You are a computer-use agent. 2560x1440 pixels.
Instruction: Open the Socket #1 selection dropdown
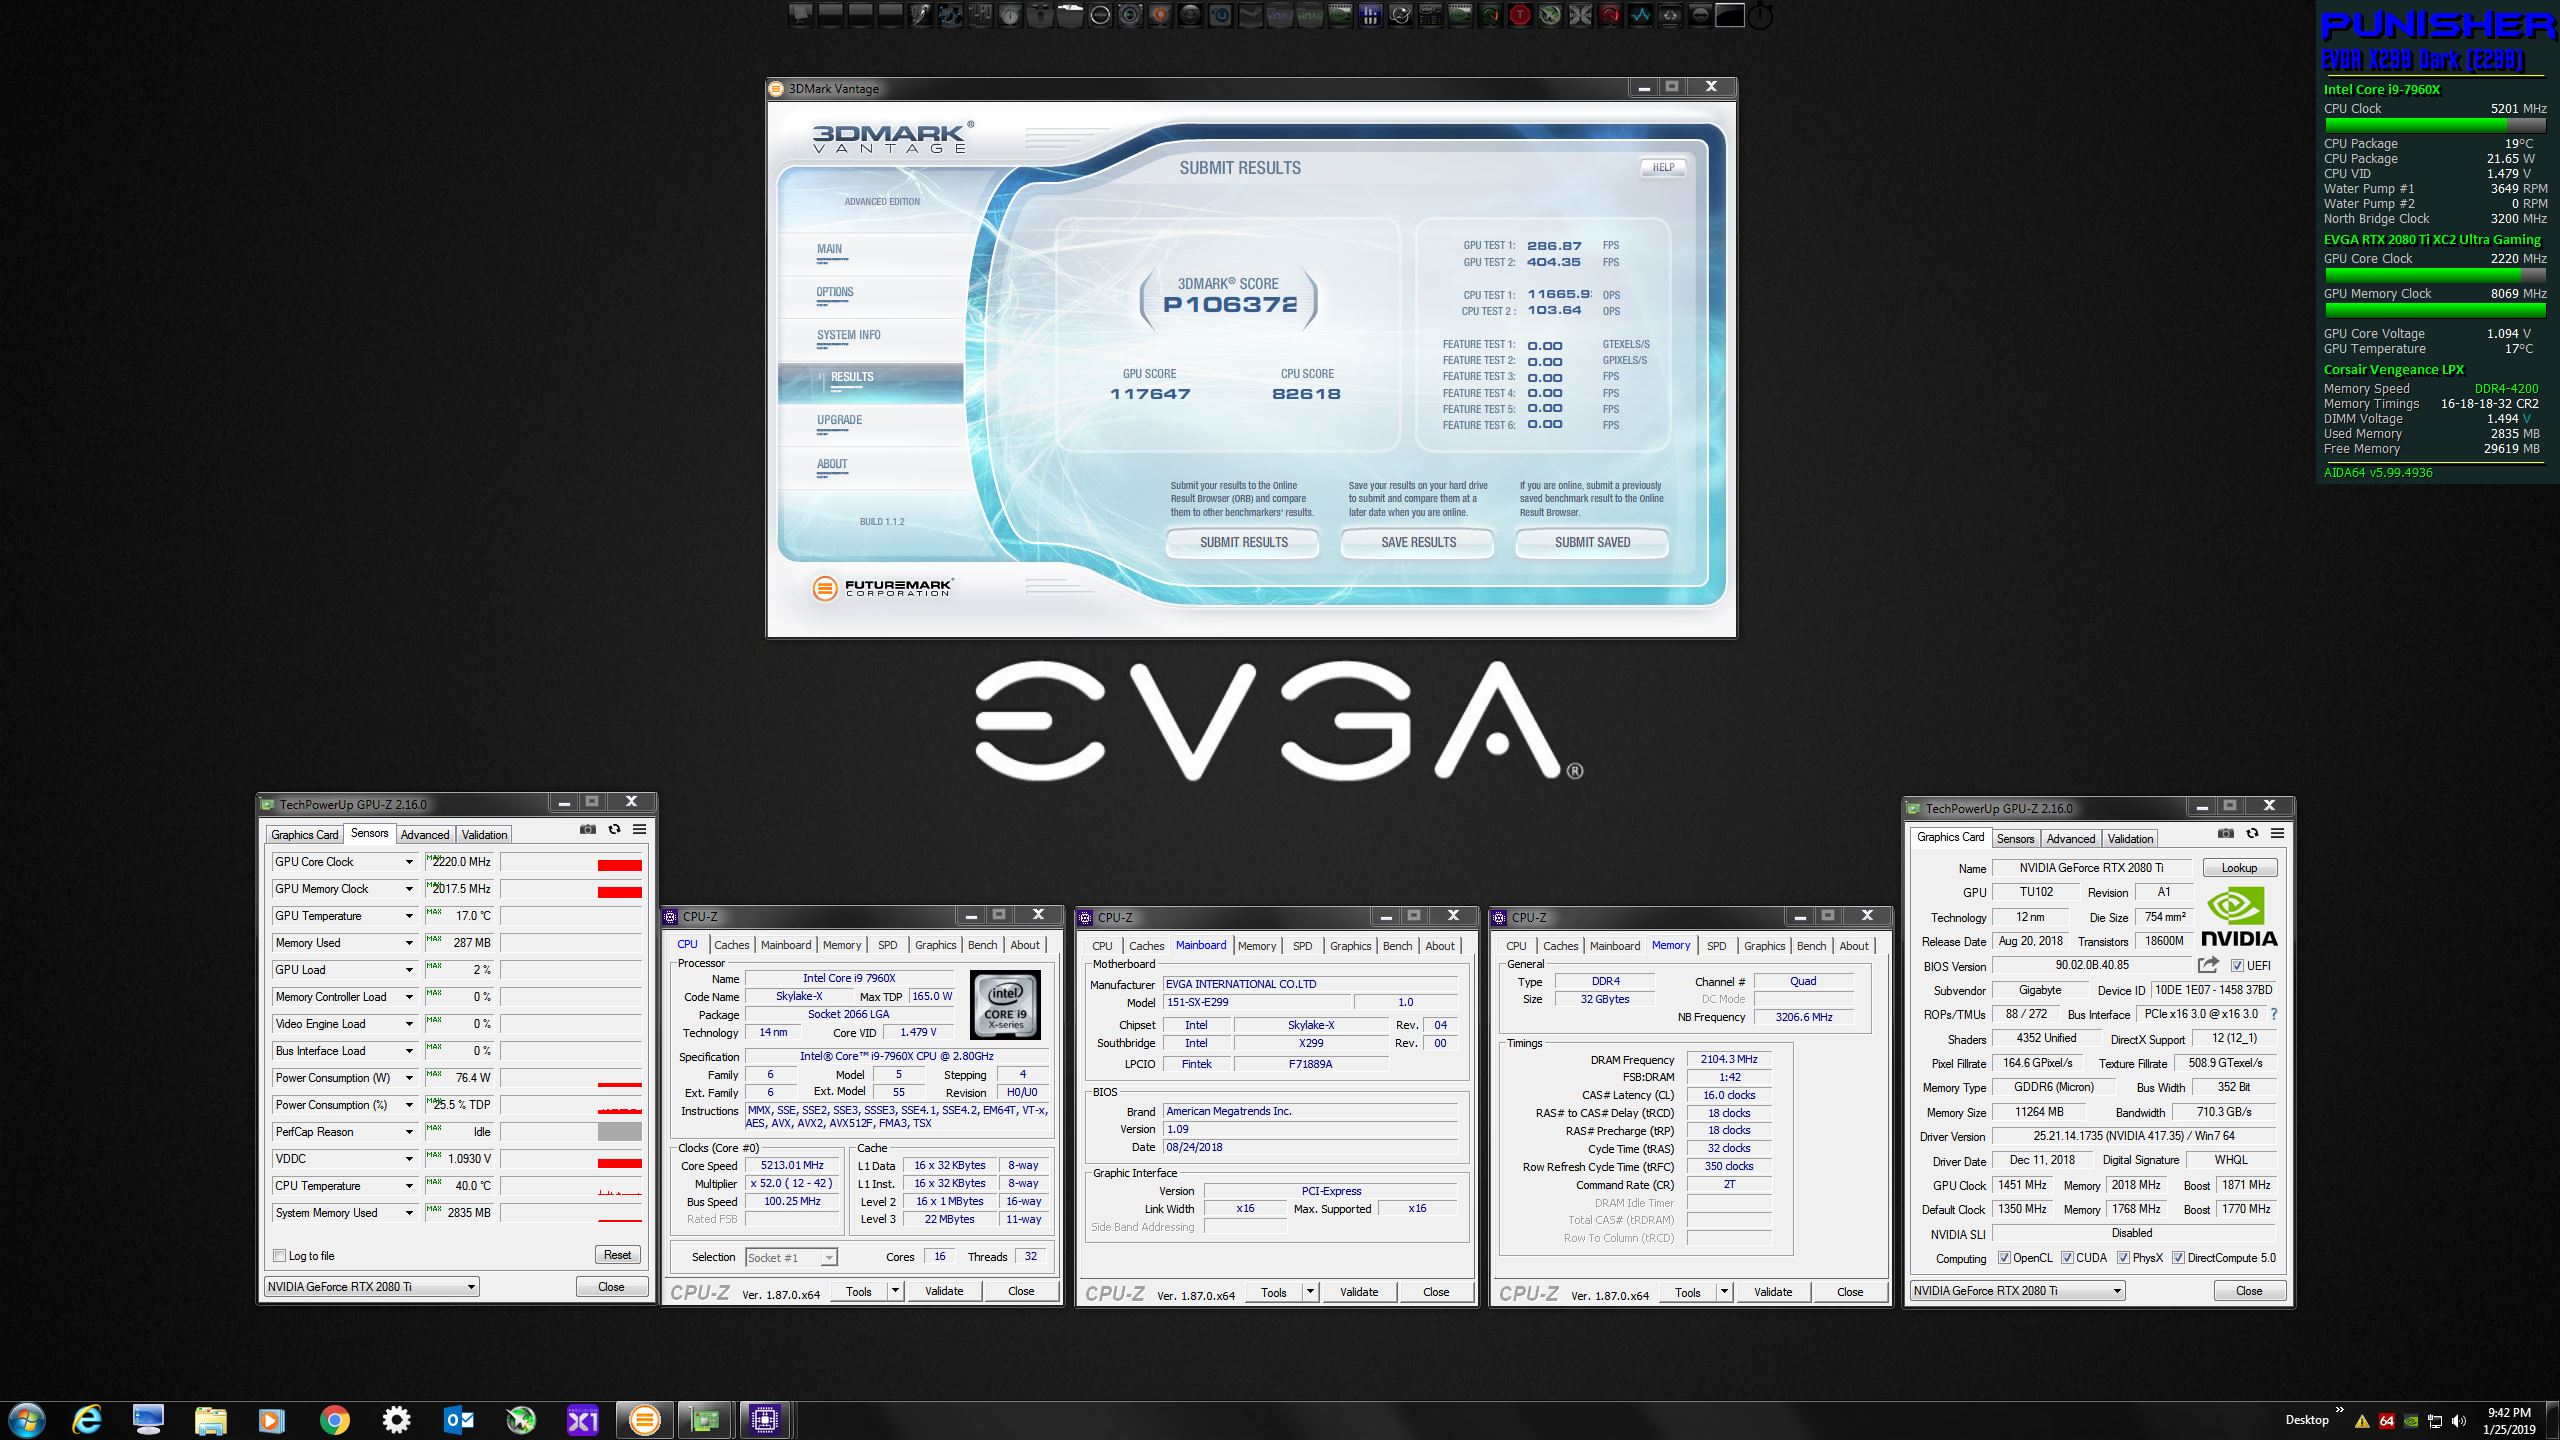tap(791, 1258)
